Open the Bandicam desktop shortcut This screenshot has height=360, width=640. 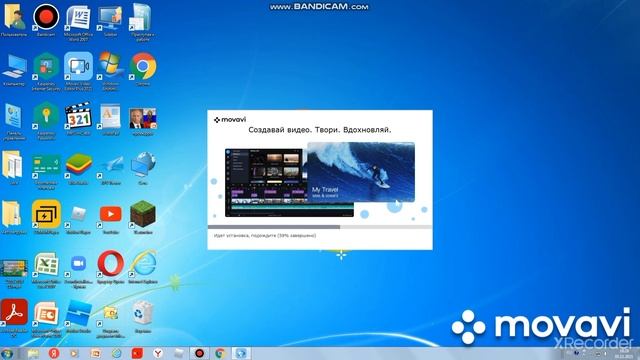point(46,17)
